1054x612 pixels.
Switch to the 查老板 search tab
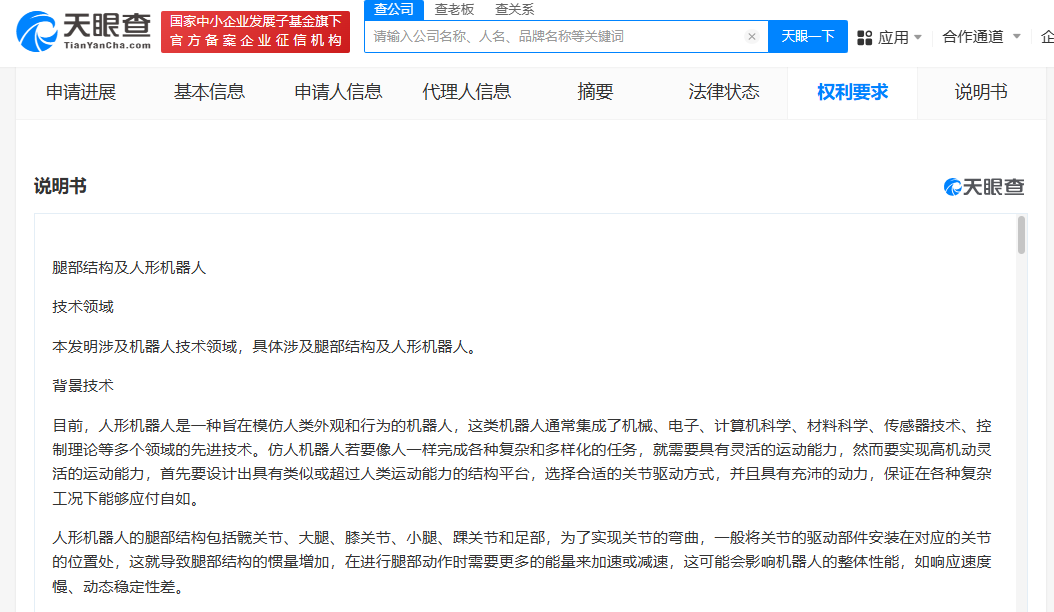point(454,9)
